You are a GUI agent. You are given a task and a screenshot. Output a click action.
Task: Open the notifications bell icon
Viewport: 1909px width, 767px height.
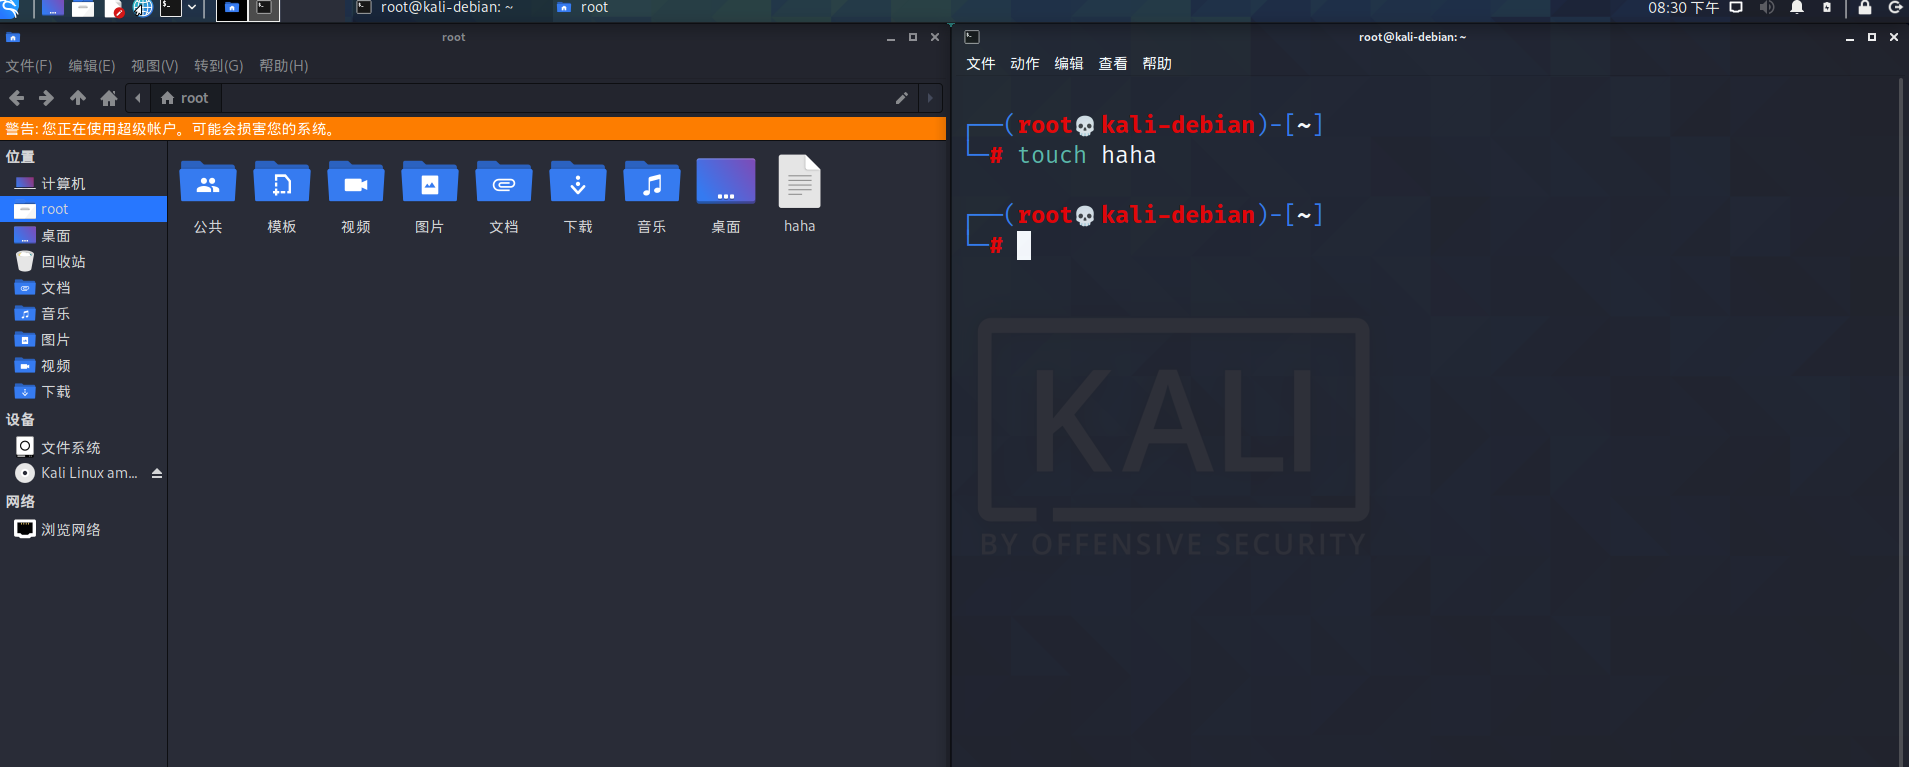(1797, 8)
